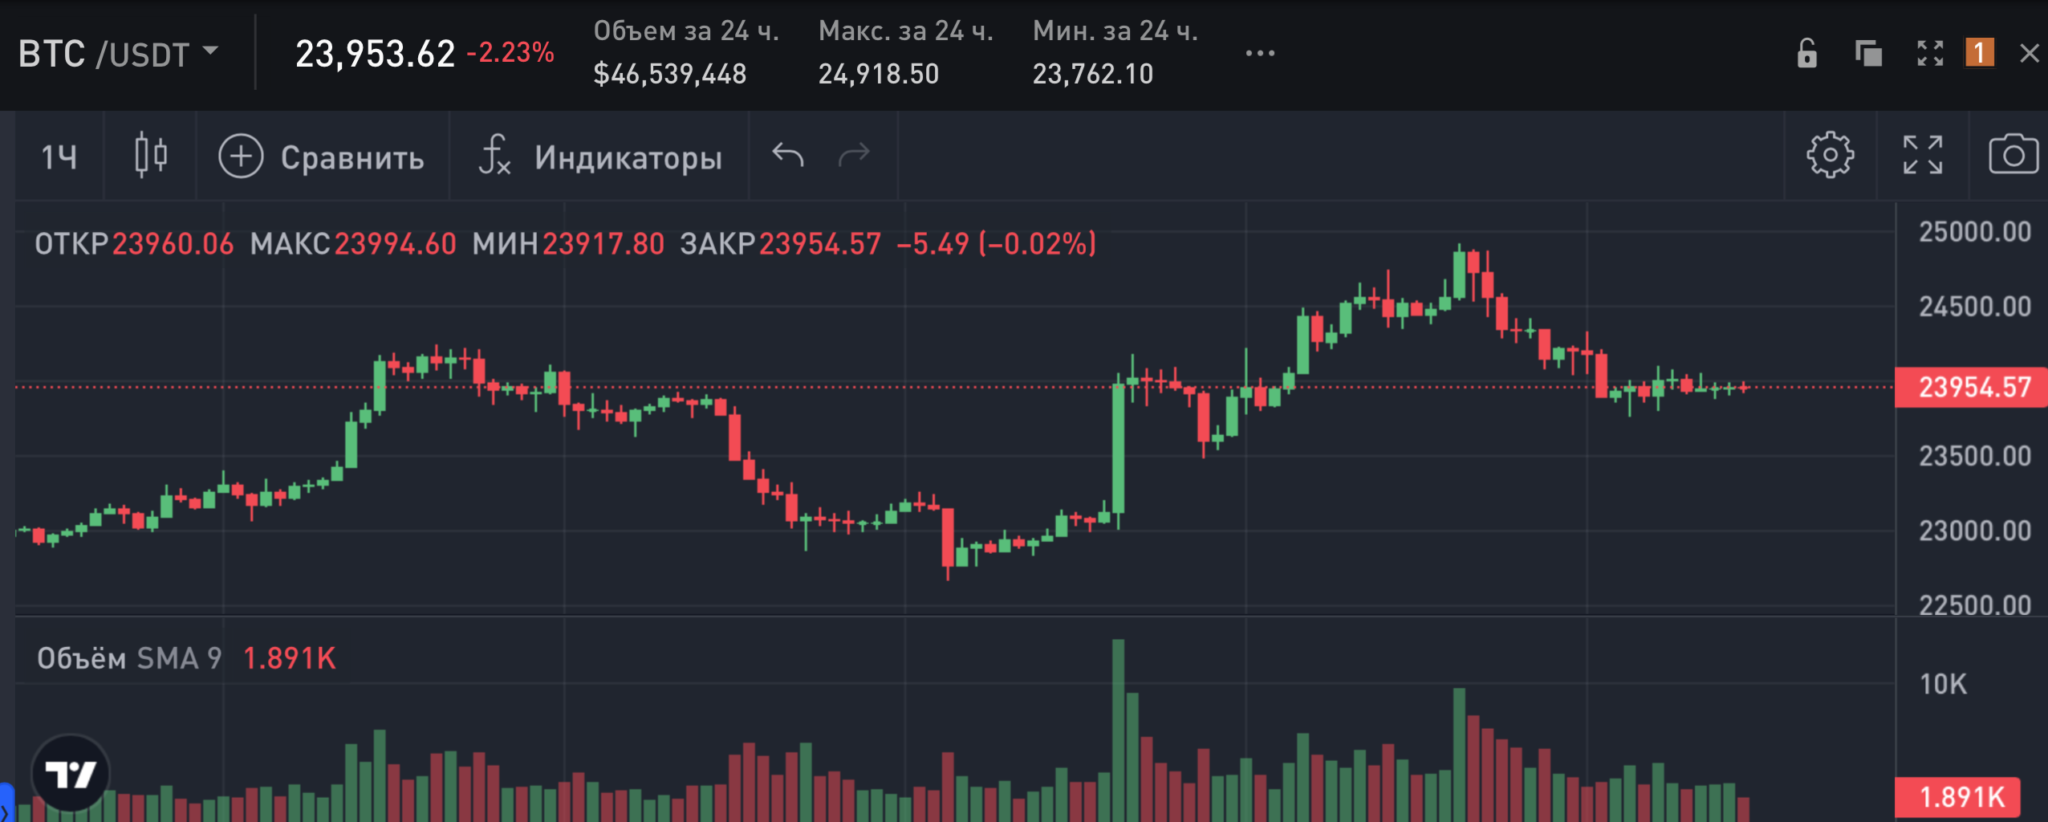This screenshot has height=822, width=2048.
Task: Open chart settings gear icon
Action: [1829, 157]
